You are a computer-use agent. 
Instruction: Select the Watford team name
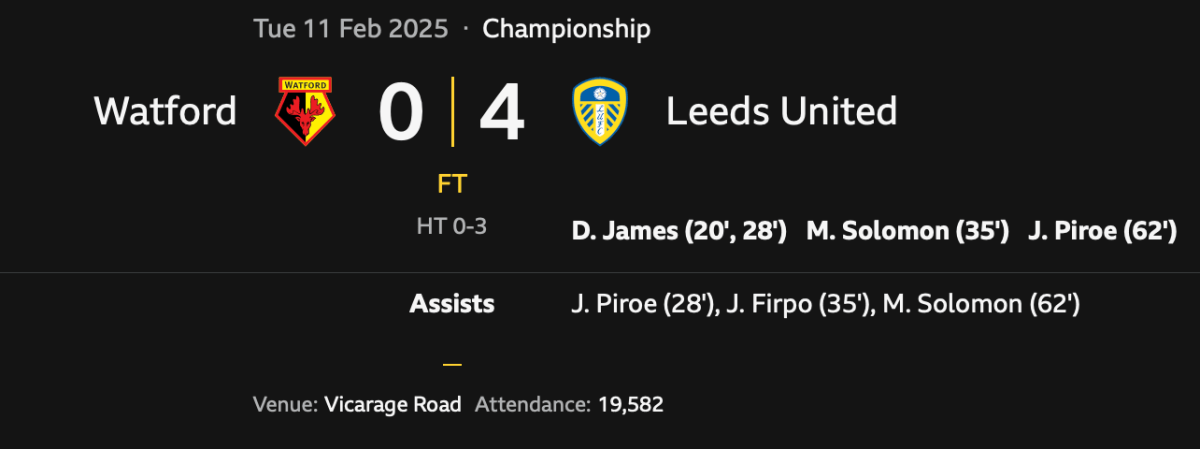click(x=165, y=111)
